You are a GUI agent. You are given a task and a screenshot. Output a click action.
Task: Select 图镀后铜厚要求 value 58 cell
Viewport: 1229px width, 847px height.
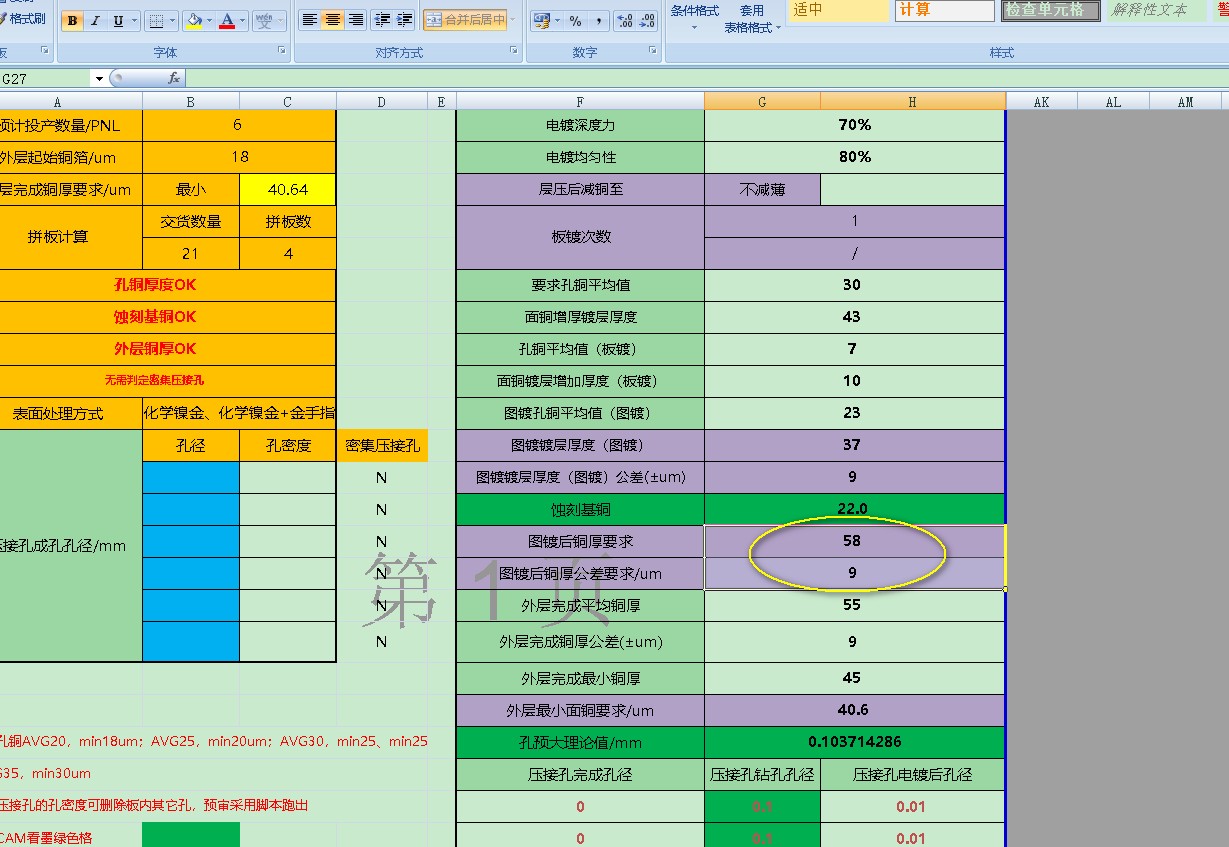click(x=855, y=541)
